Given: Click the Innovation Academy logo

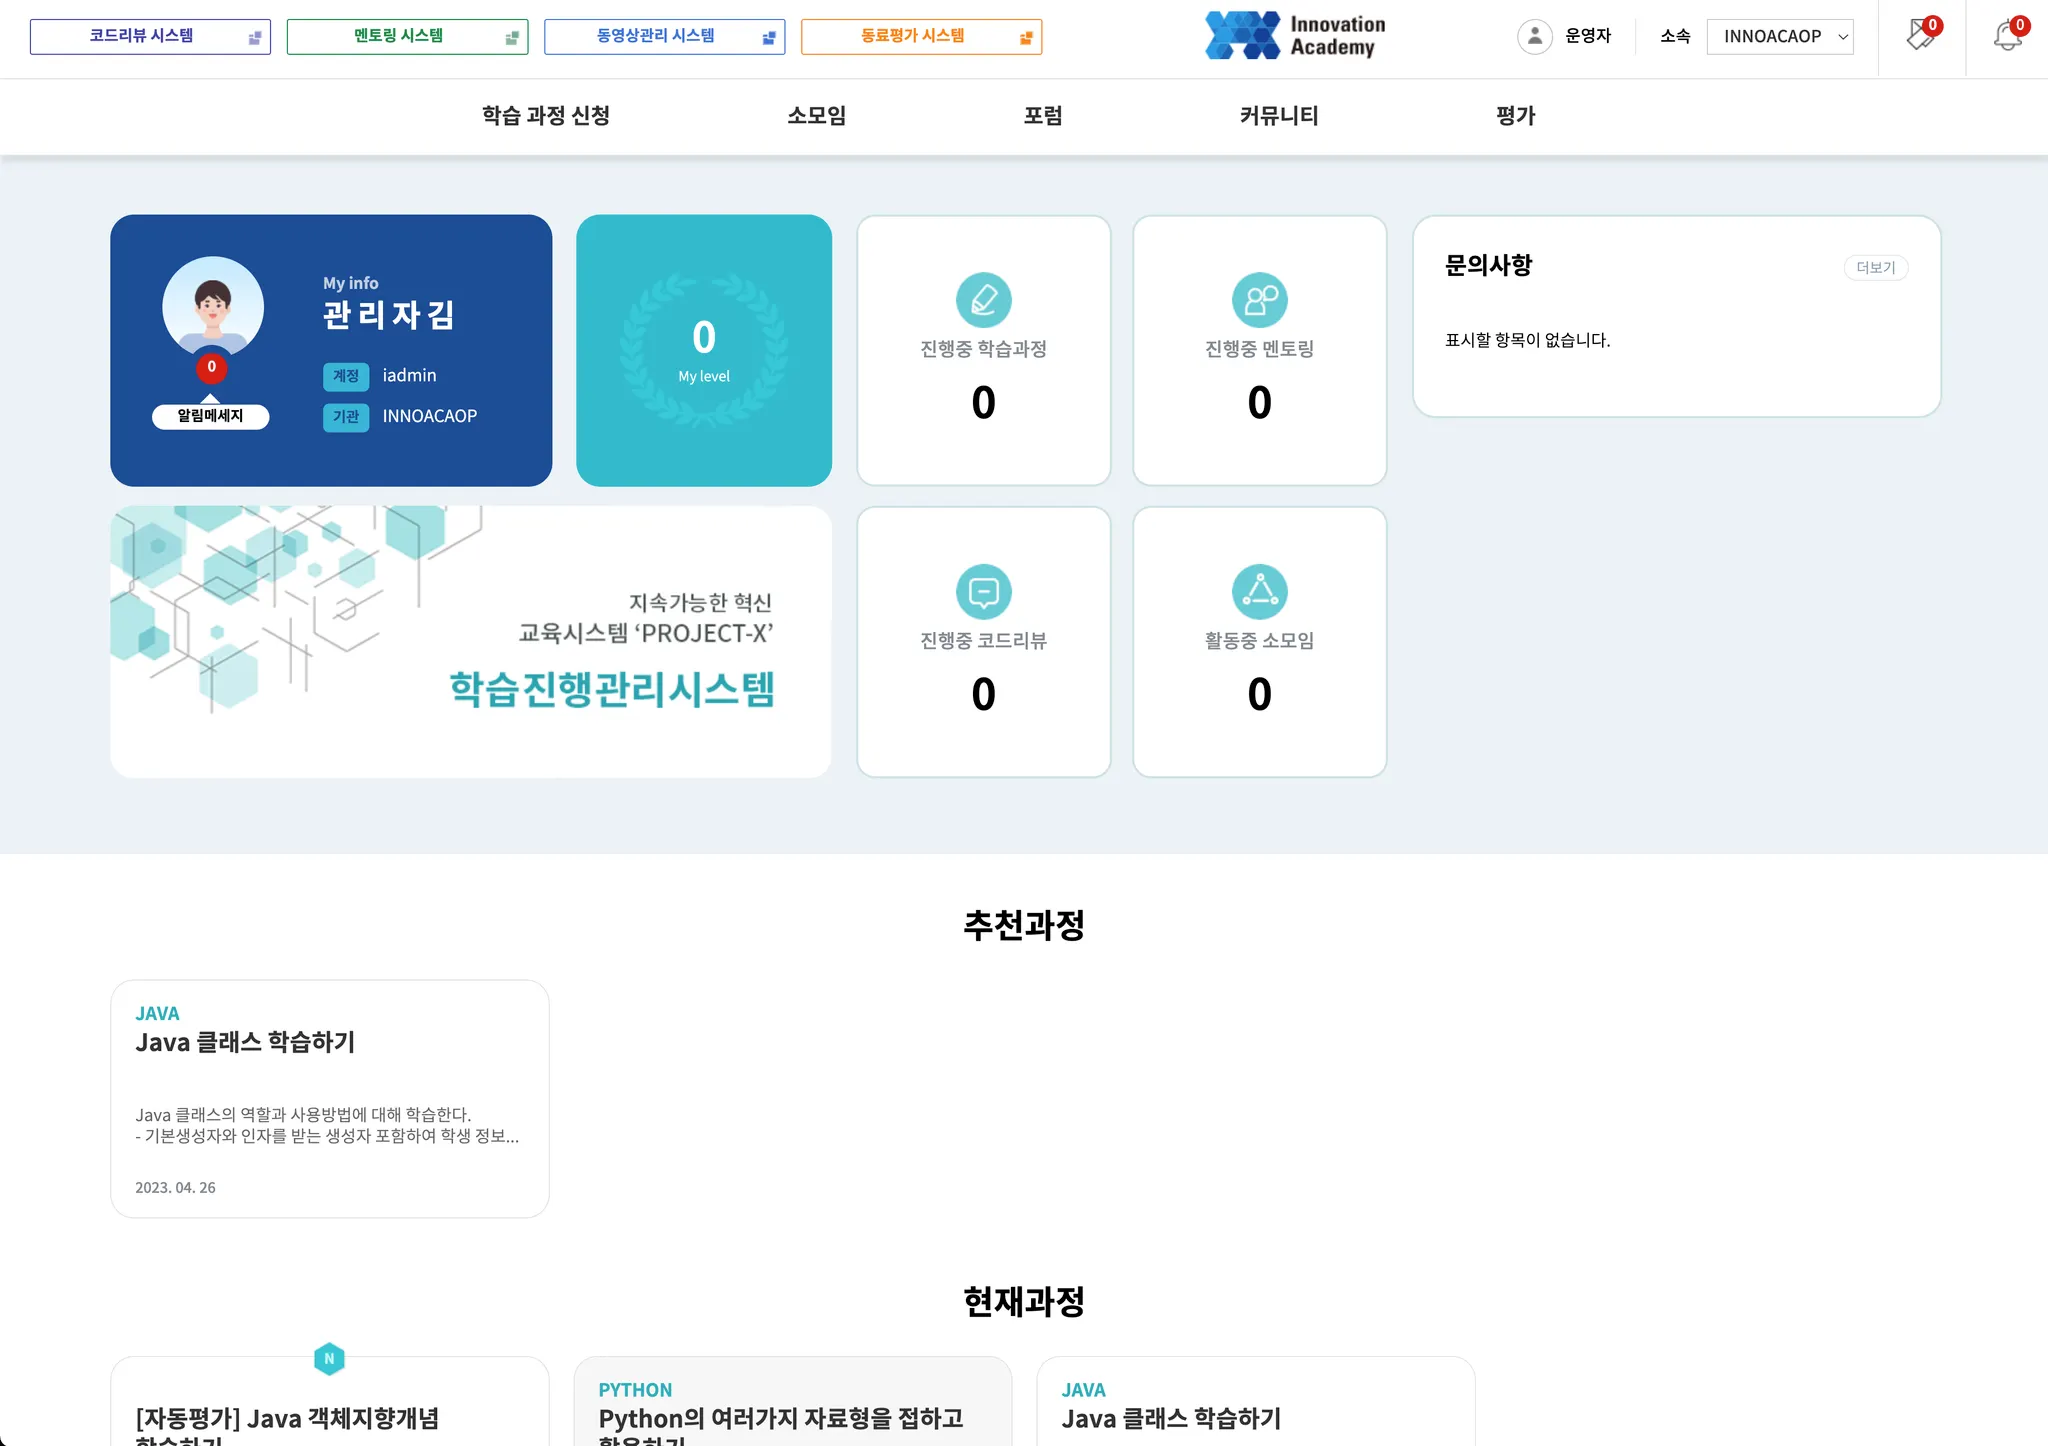Looking at the screenshot, I should (1295, 36).
